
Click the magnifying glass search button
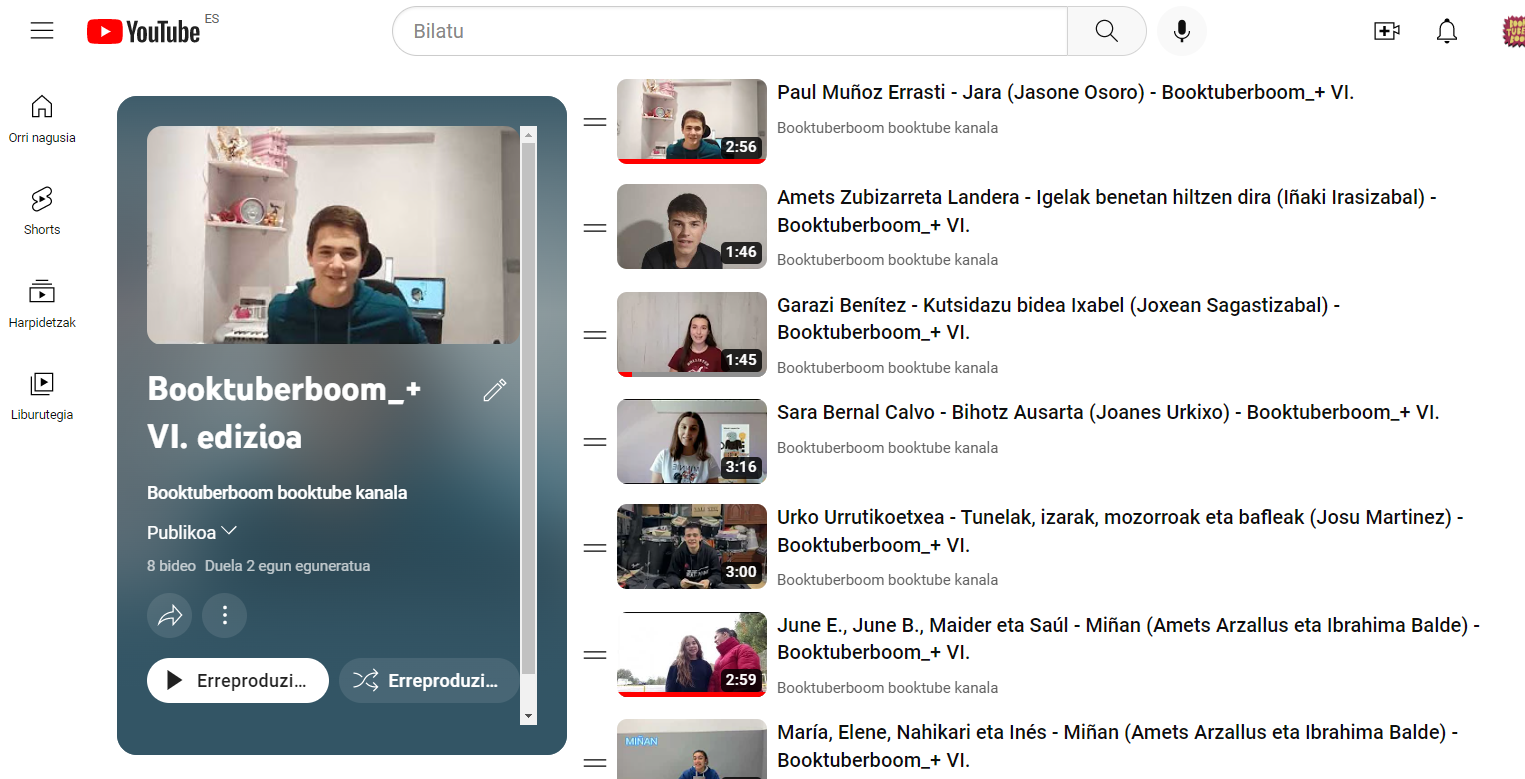pyautogui.click(x=1106, y=31)
